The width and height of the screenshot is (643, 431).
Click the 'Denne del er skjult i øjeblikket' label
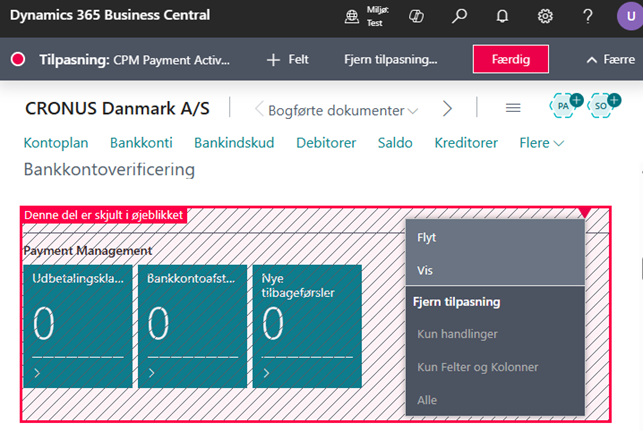pos(103,215)
